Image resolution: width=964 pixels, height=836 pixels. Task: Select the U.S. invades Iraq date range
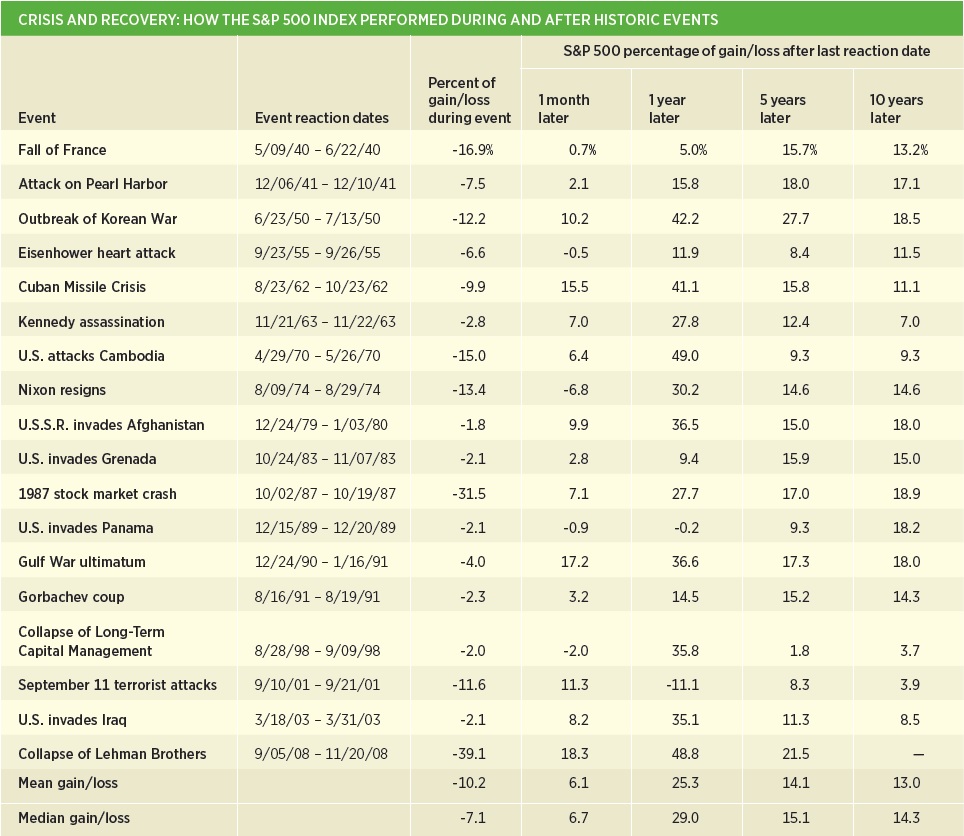[x=317, y=719]
